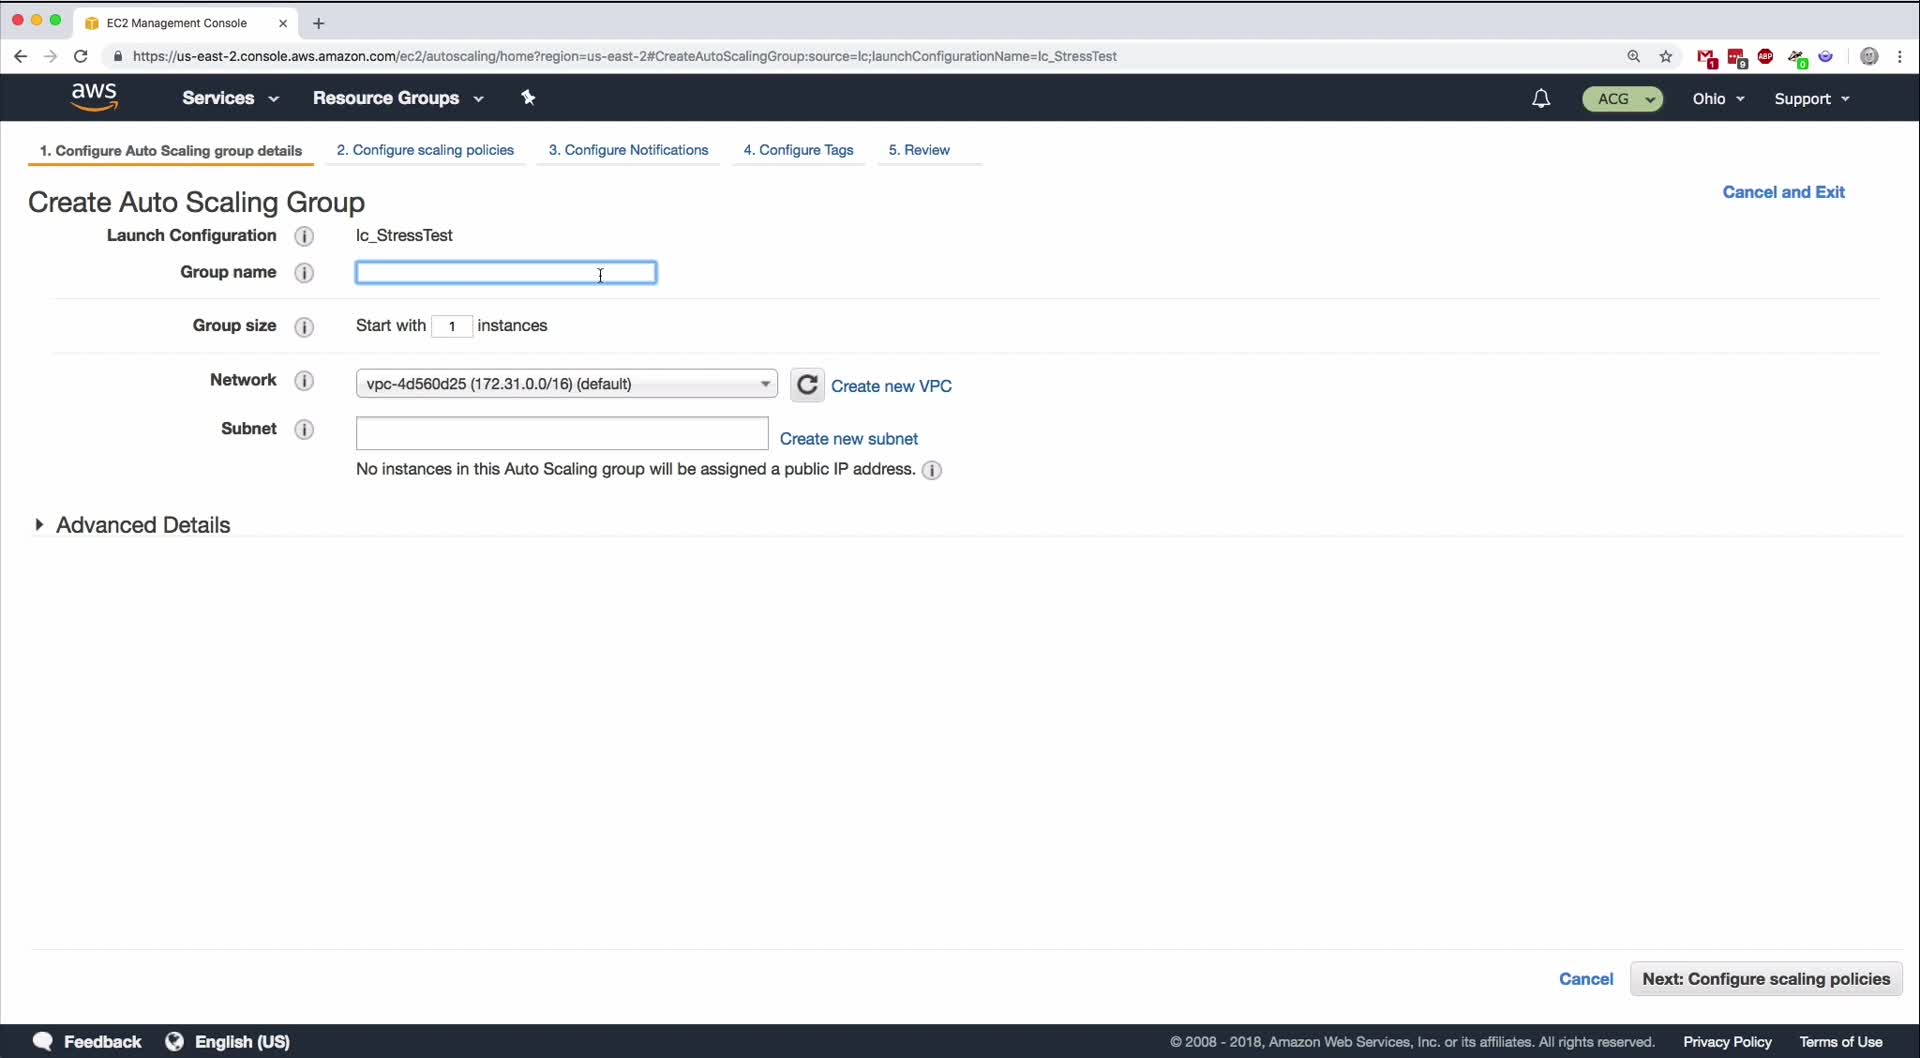Click the zoom magnifier icon in address bar
Viewport: 1920px width, 1058px height.
[1634, 57]
